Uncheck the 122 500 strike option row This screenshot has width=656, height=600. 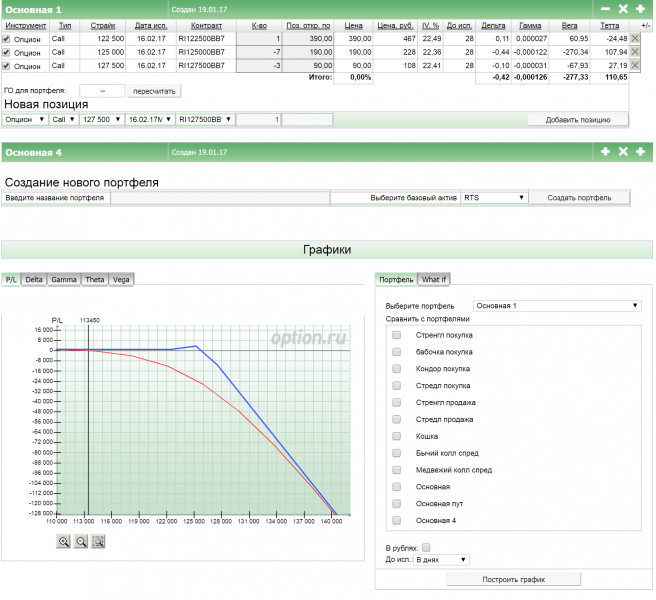coord(6,39)
